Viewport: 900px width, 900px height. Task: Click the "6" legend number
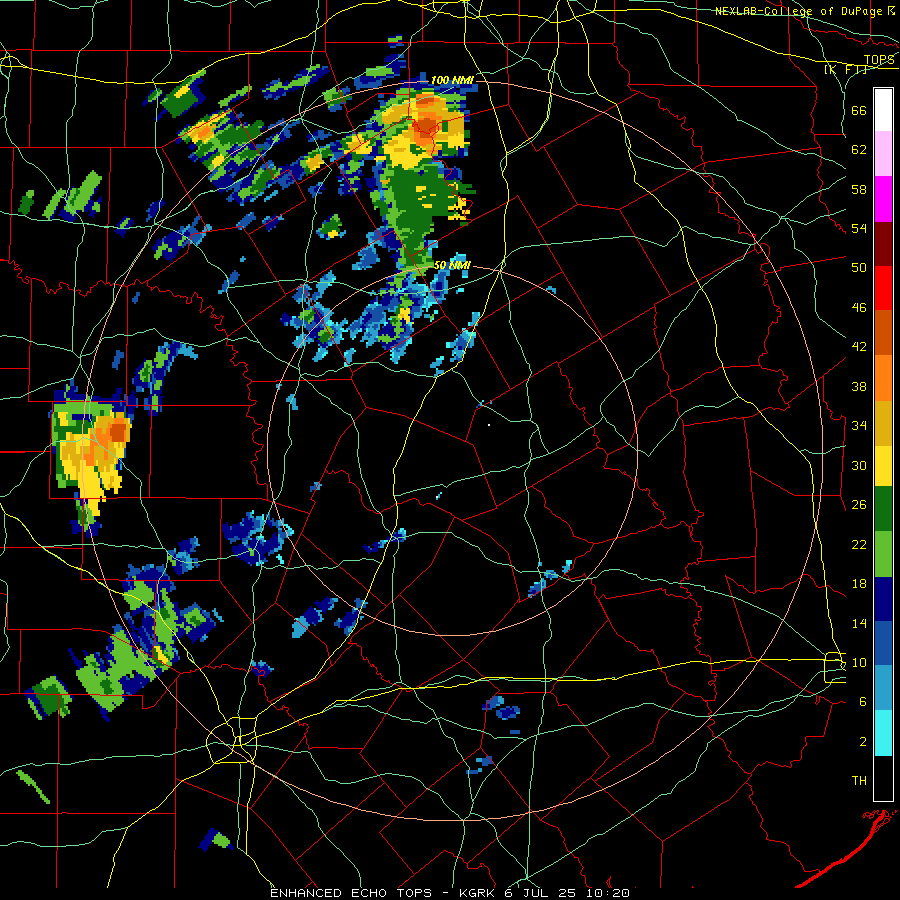pos(863,701)
